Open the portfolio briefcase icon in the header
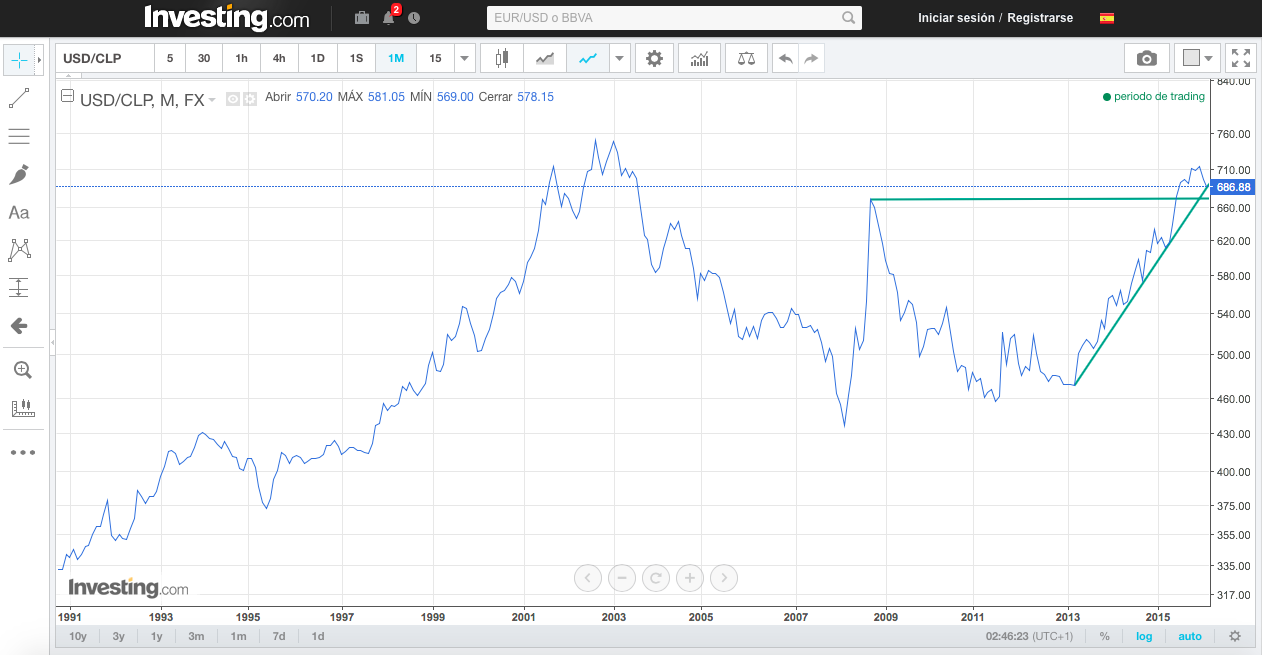1262x655 pixels. coord(361,18)
